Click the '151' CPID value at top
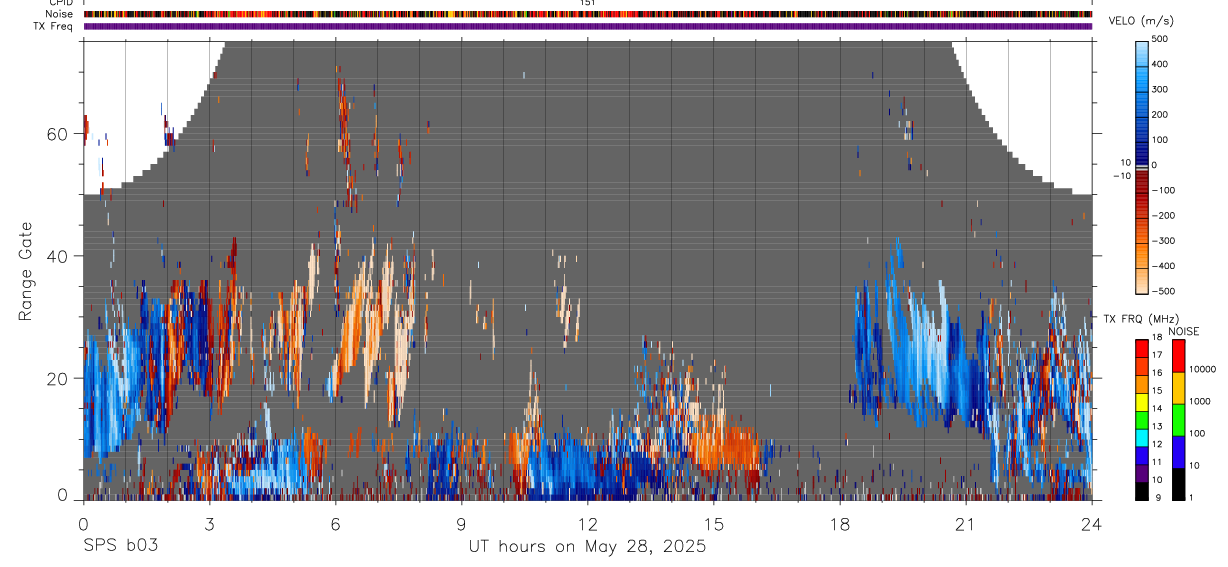This screenshot has height=567, width=1228. [x=588, y=3]
